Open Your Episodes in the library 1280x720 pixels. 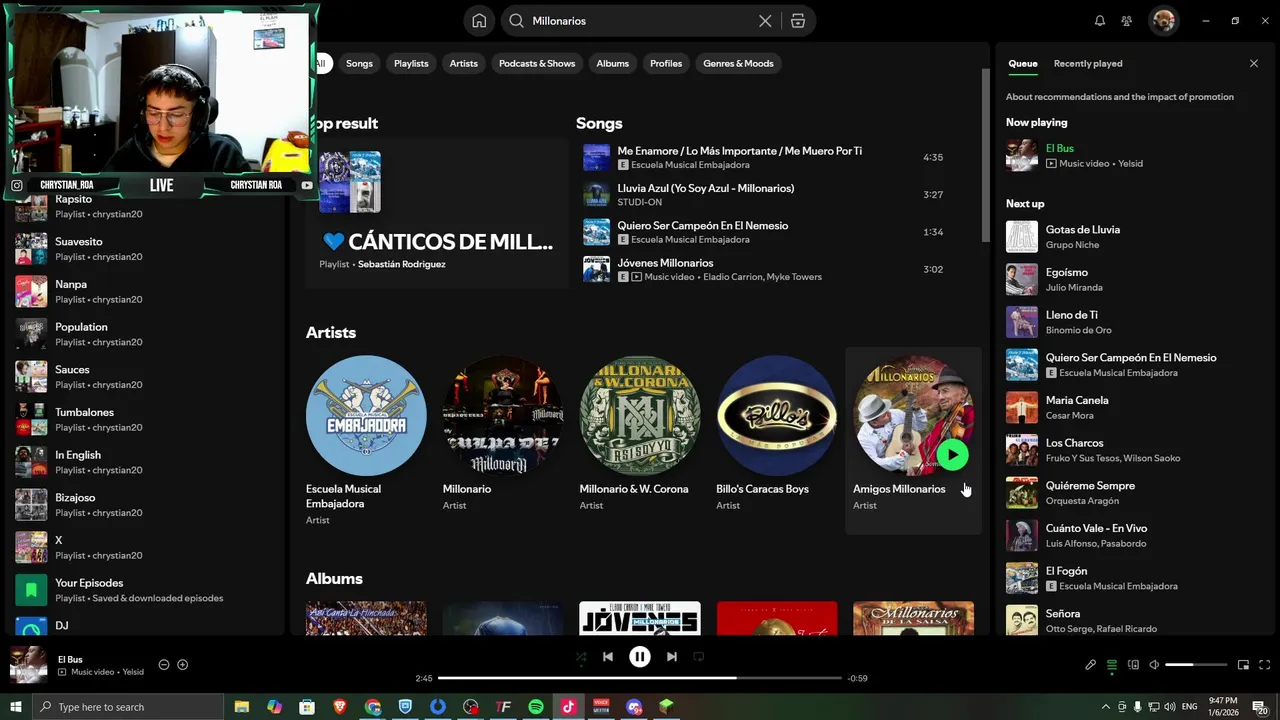pyautogui.click(x=146, y=590)
